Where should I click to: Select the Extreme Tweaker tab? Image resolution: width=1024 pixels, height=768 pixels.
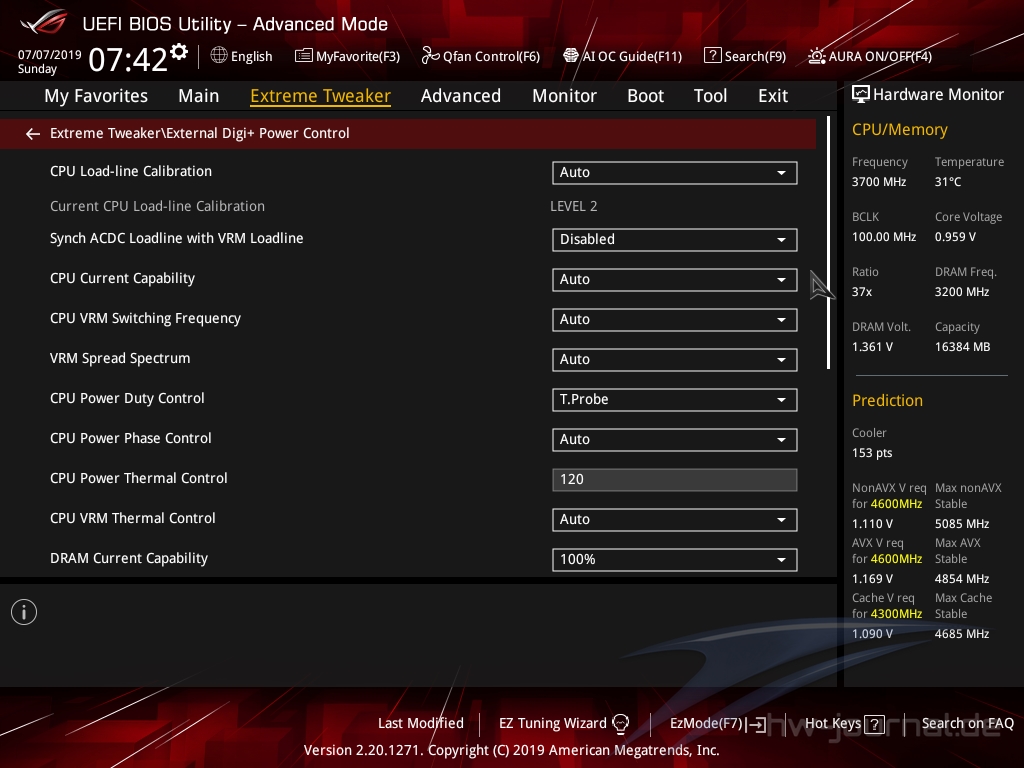click(x=321, y=96)
